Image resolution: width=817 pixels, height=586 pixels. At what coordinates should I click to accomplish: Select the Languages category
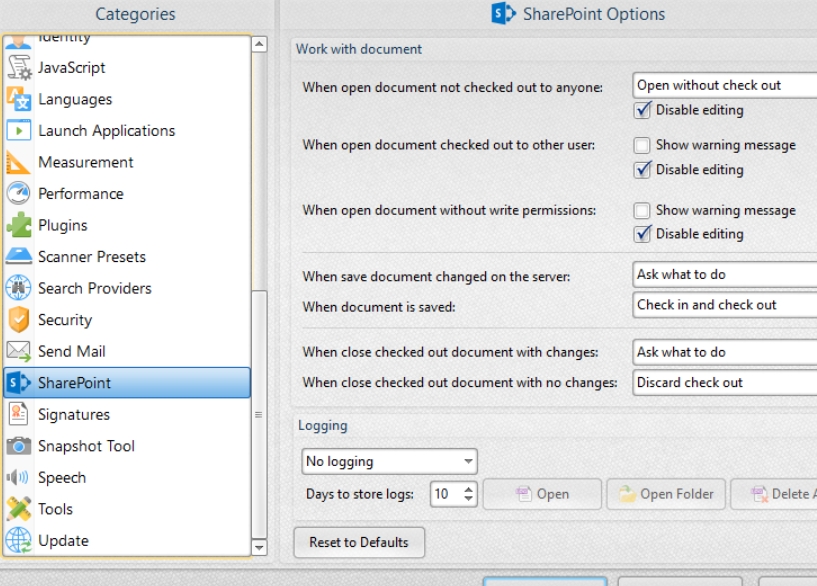[x=127, y=99]
